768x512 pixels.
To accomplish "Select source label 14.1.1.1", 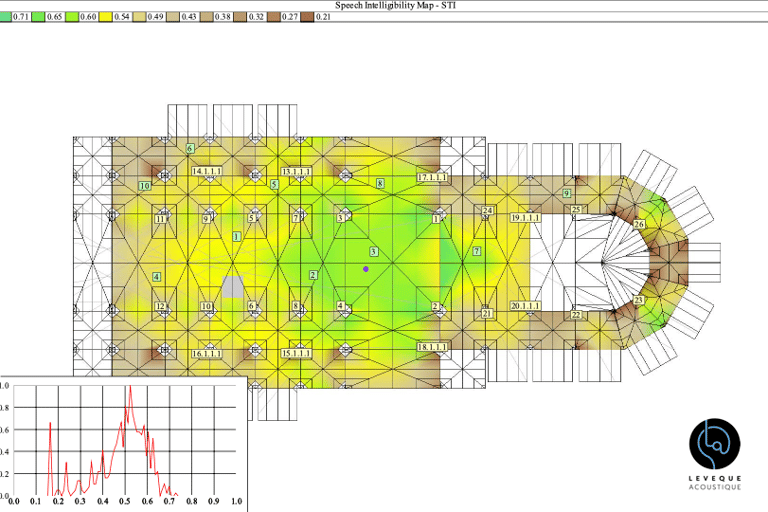I will (x=206, y=171).
